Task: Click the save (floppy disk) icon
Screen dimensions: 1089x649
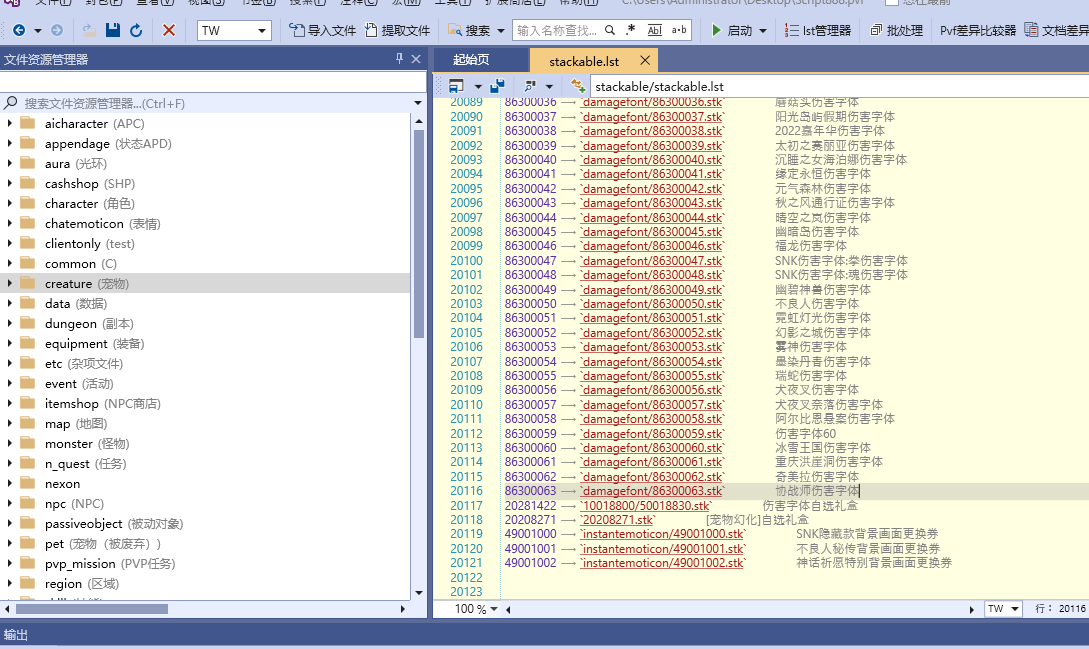Action: coord(113,29)
